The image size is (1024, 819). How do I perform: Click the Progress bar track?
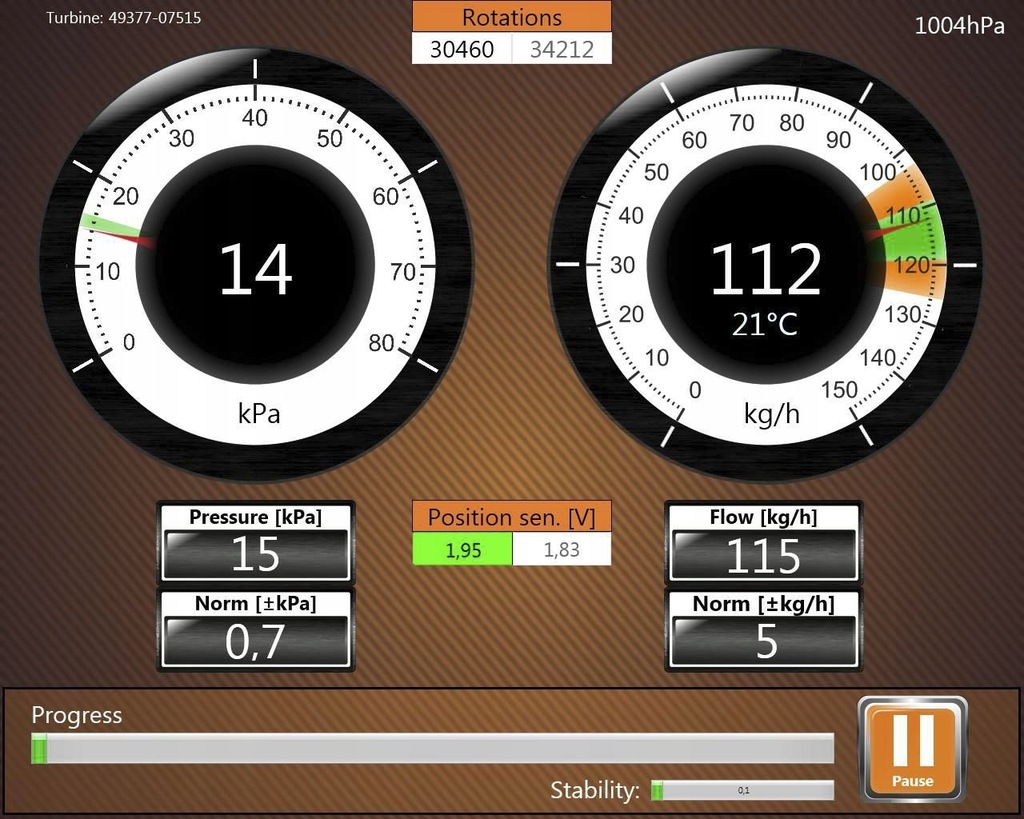[x=432, y=748]
